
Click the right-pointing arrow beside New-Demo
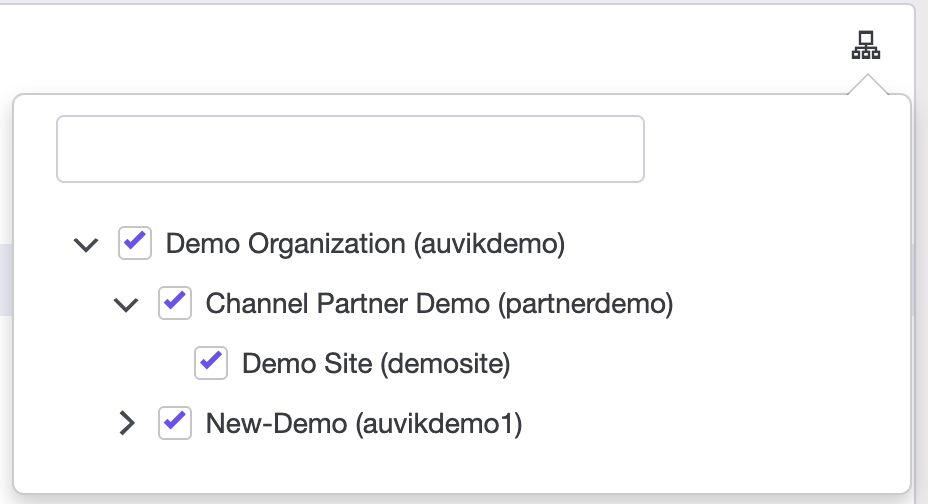pyautogui.click(x=127, y=423)
